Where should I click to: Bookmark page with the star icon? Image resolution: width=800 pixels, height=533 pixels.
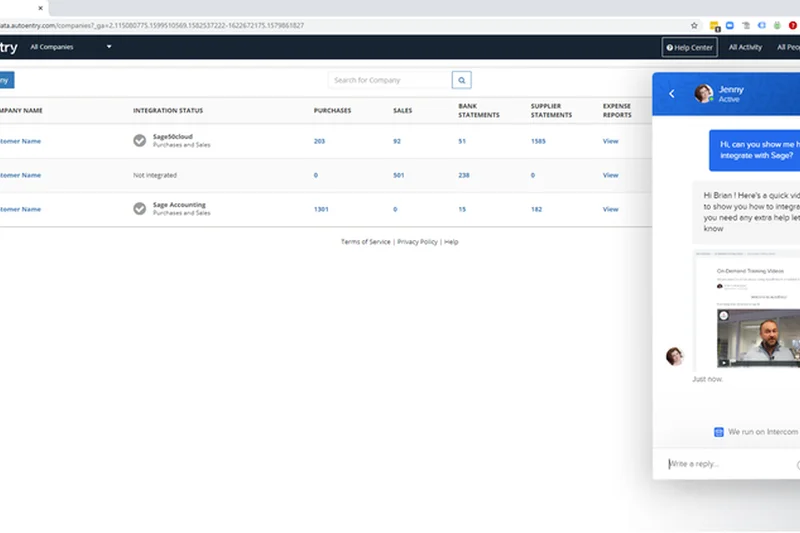(694, 25)
